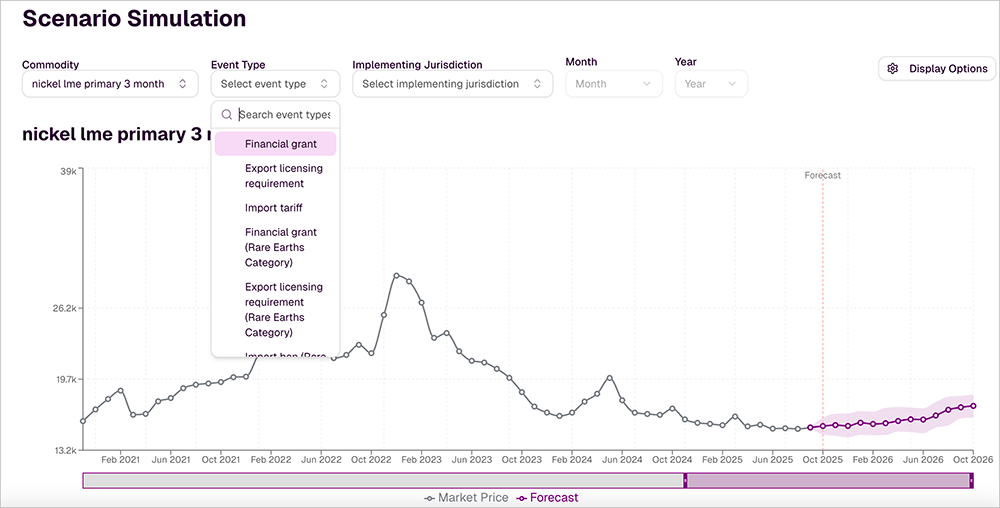Click the right handle of range slider
This screenshot has height=508, width=1000.
(971, 481)
